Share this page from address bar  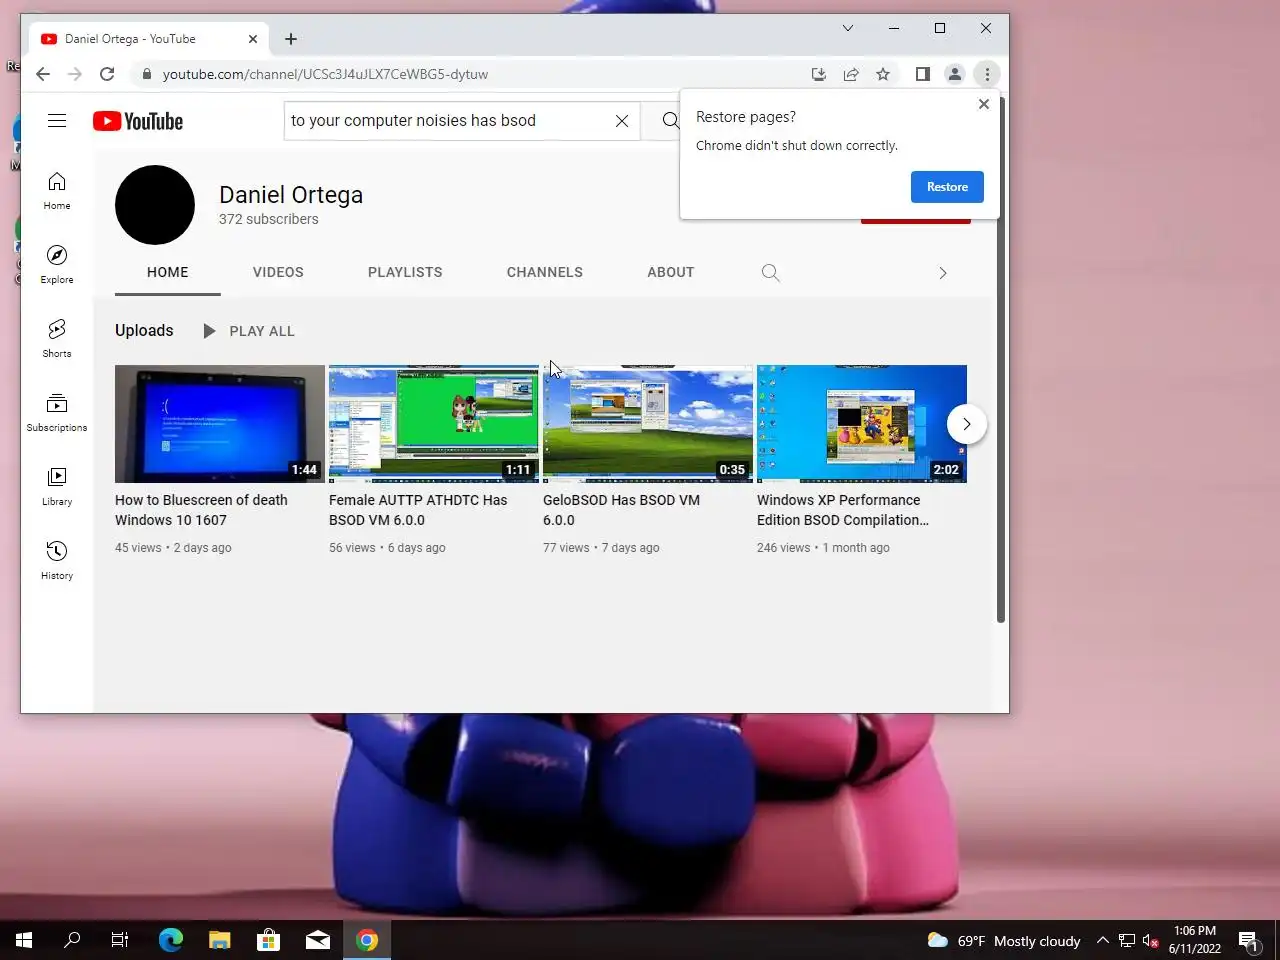tap(851, 74)
